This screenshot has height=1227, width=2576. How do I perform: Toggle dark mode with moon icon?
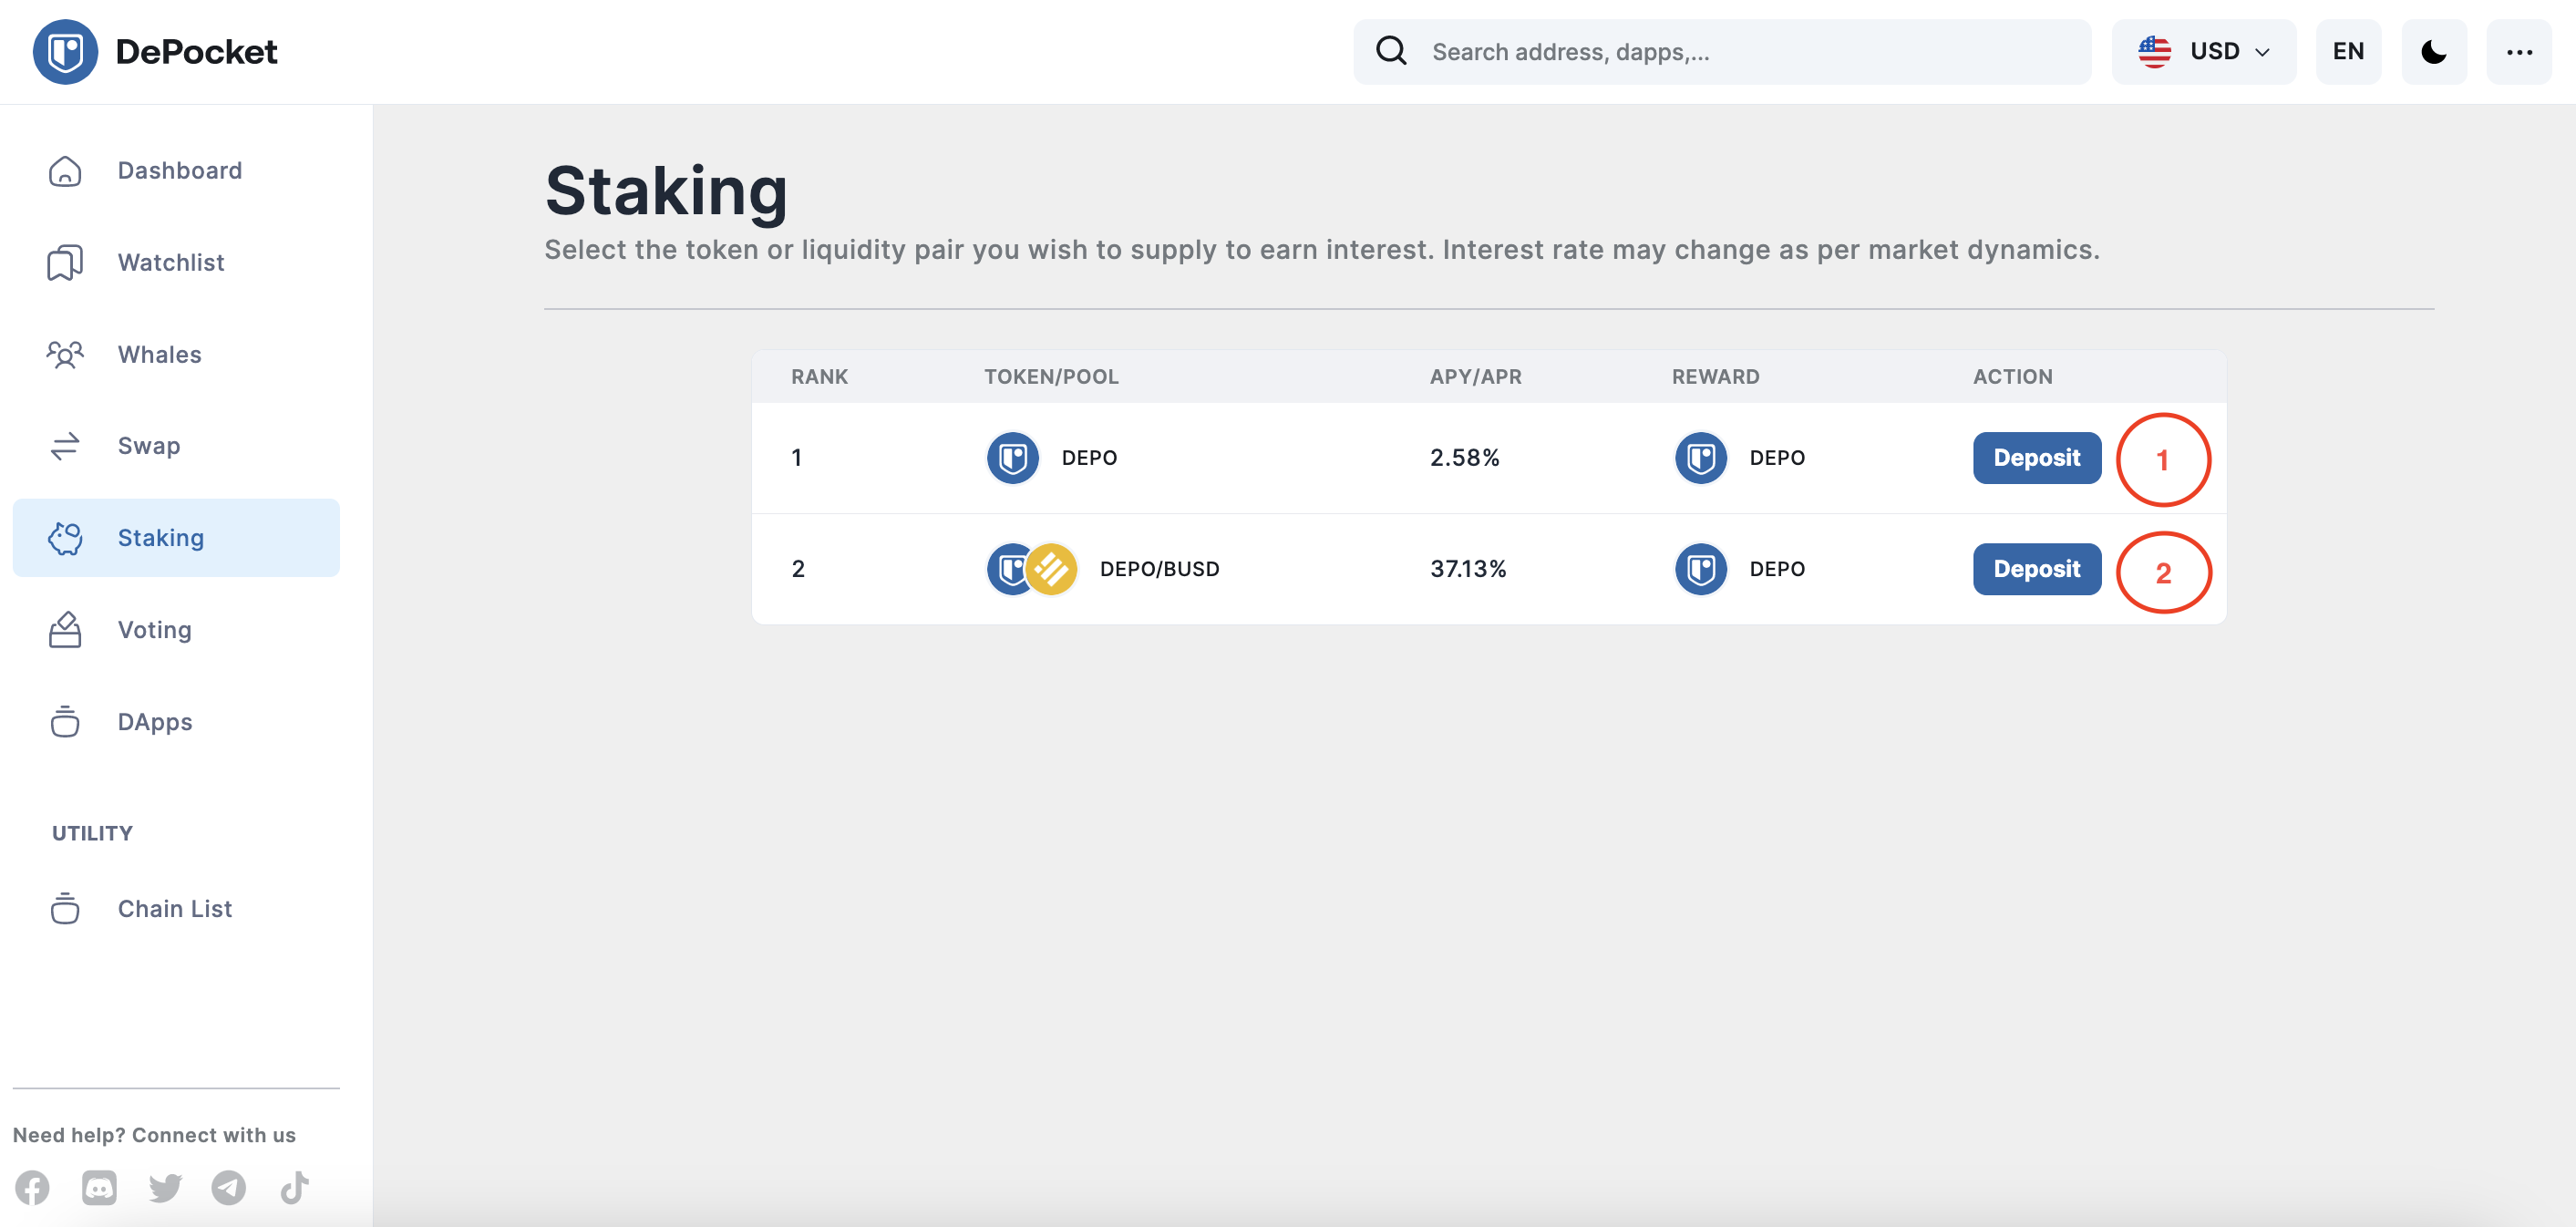click(2434, 52)
